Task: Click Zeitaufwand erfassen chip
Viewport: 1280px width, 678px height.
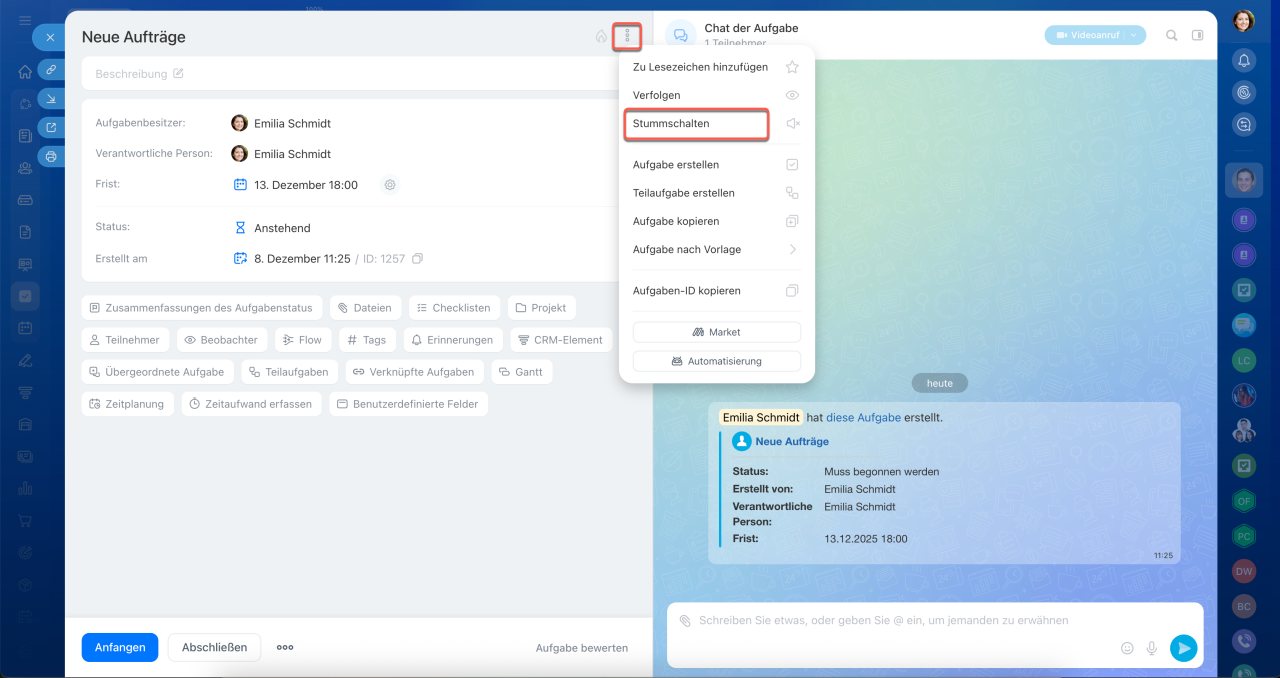Action: pyautogui.click(x=251, y=404)
